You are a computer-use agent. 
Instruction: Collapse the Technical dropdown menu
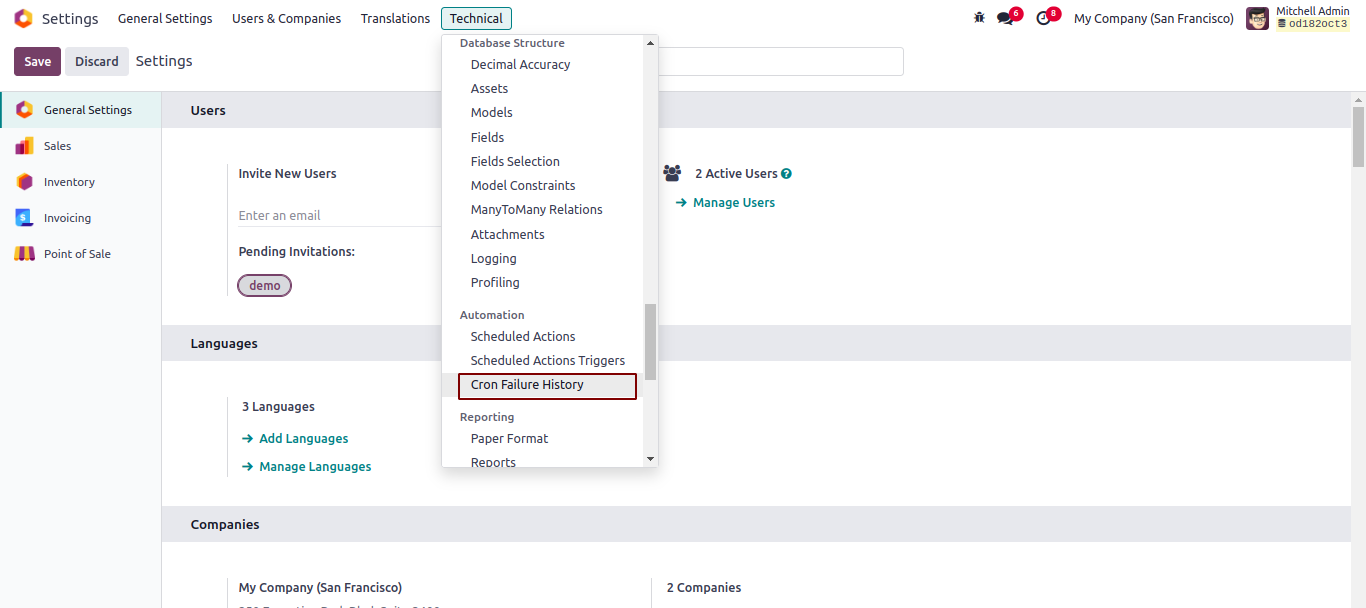(x=476, y=19)
